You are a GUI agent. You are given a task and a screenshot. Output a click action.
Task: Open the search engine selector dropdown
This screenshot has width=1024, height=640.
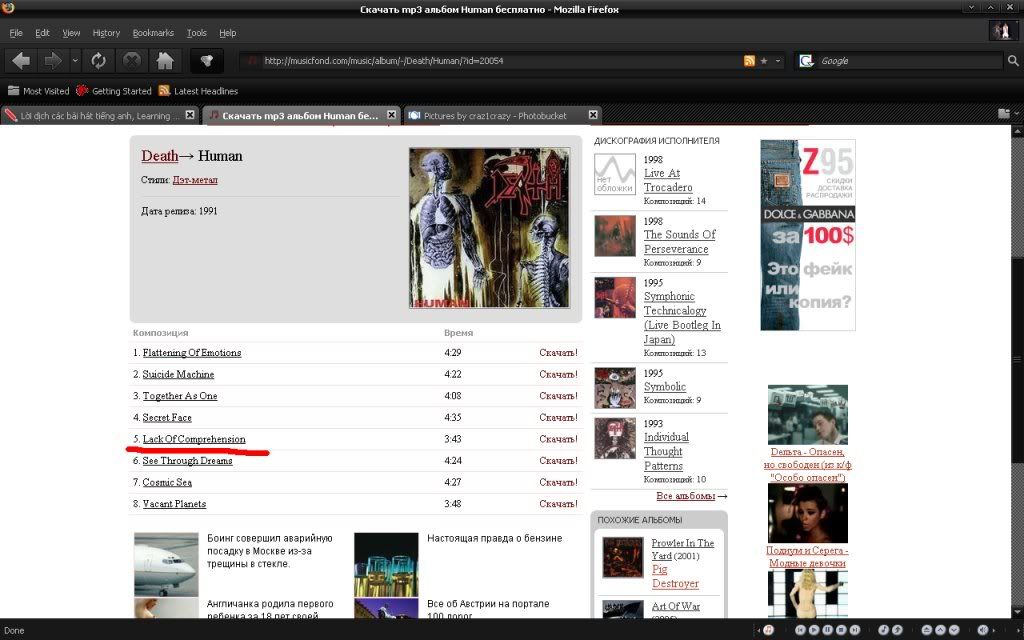click(806, 61)
